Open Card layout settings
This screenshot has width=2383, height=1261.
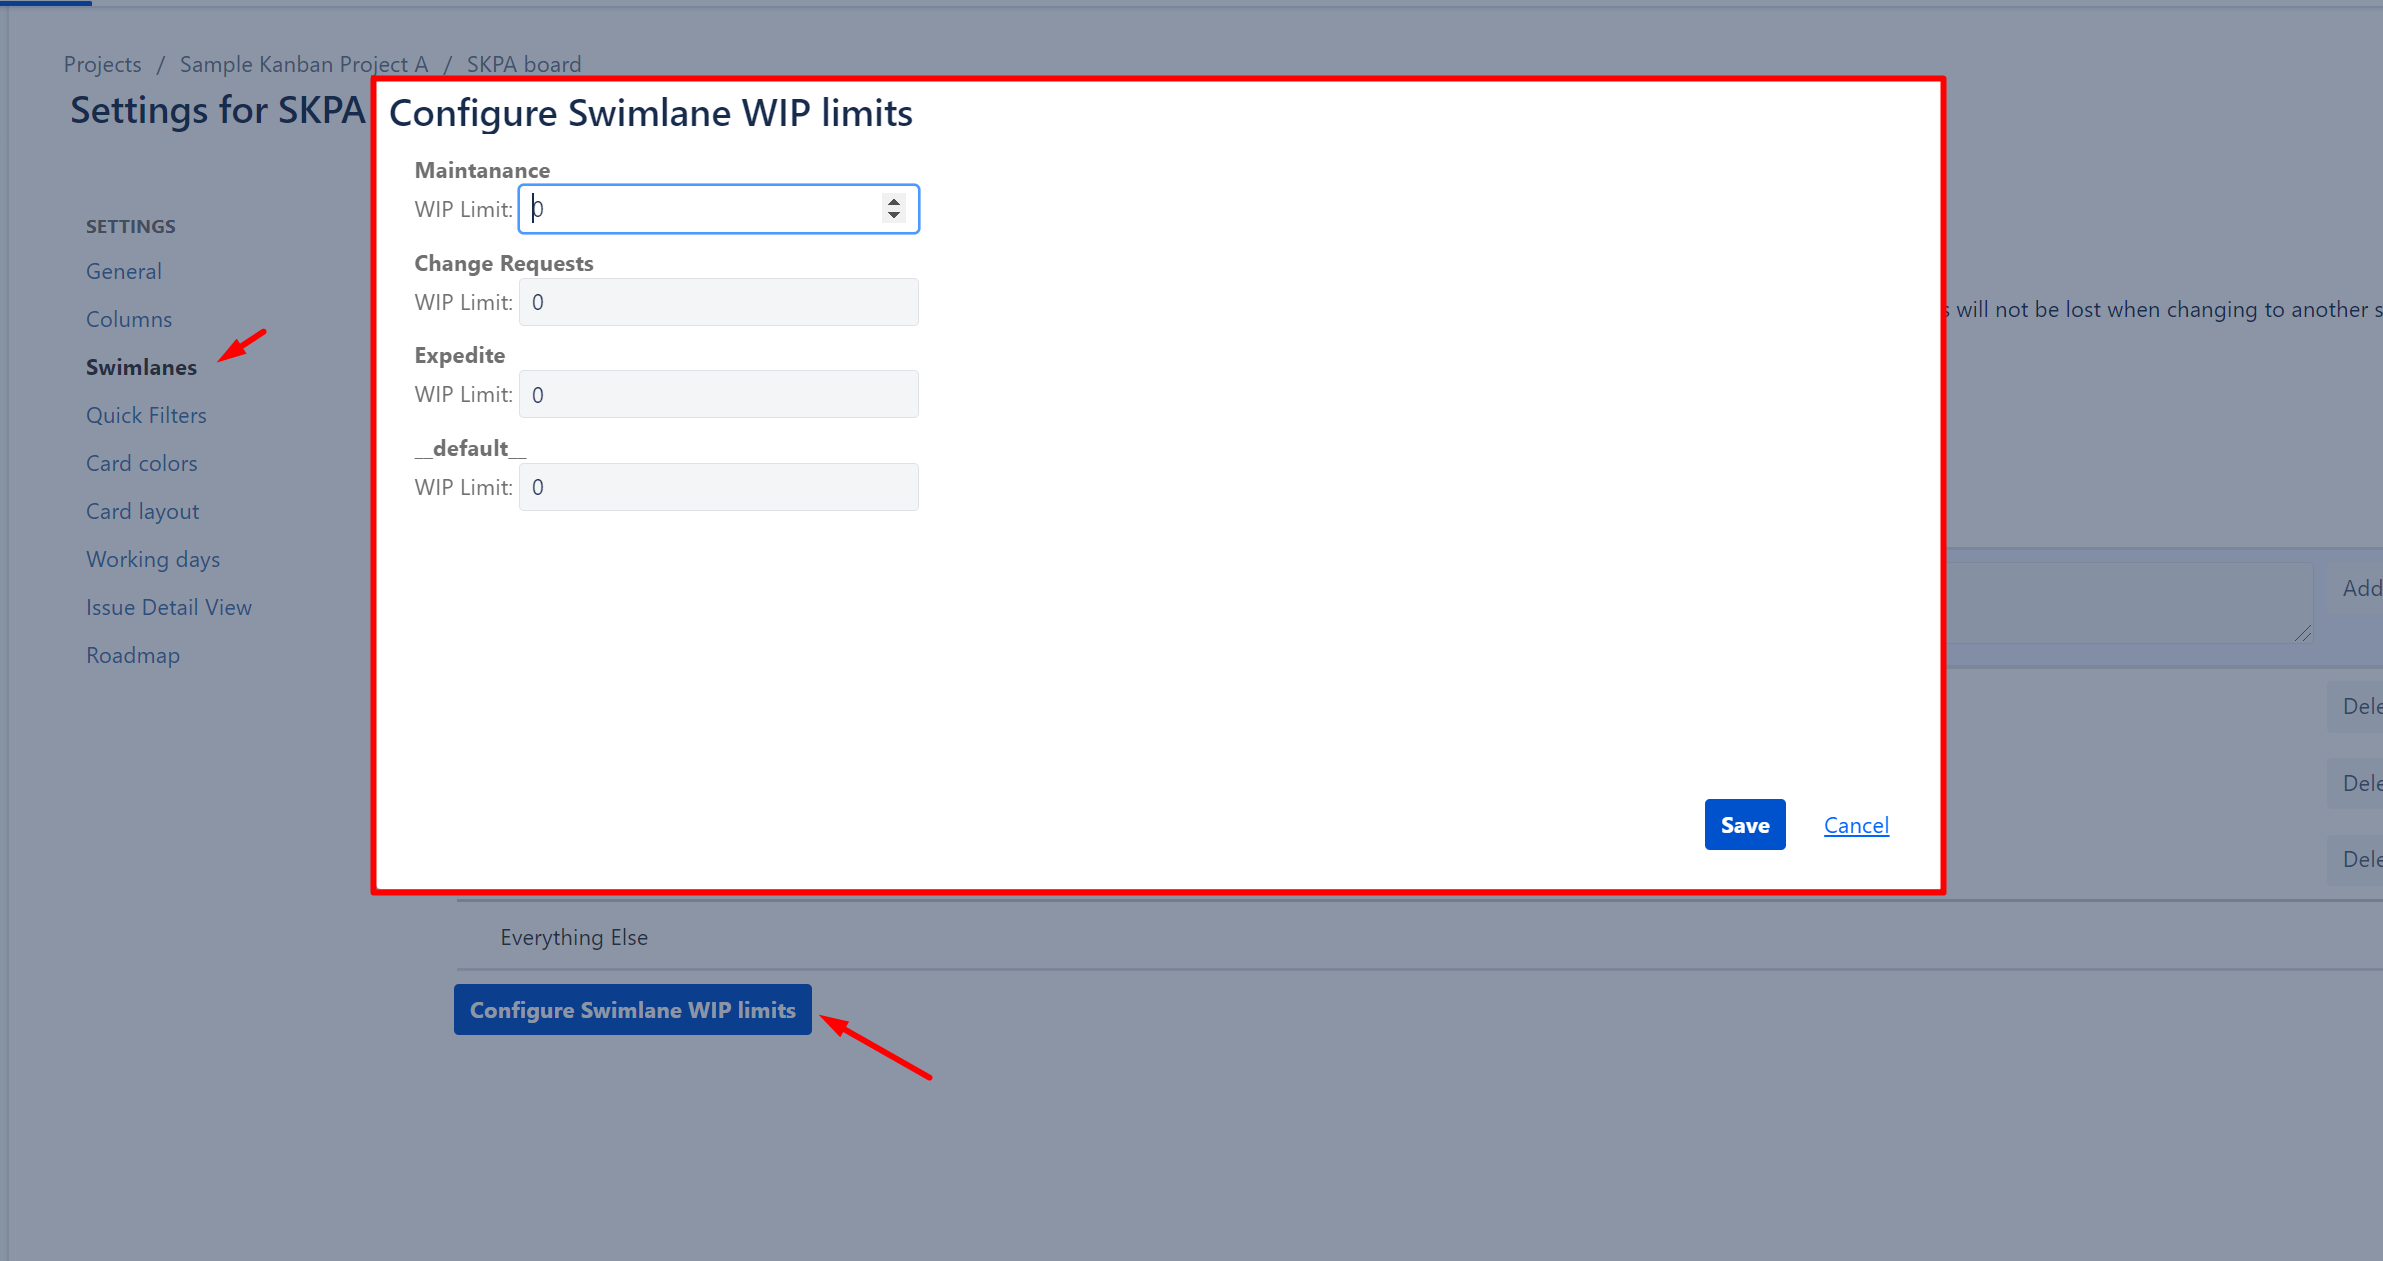pos(142,511)
